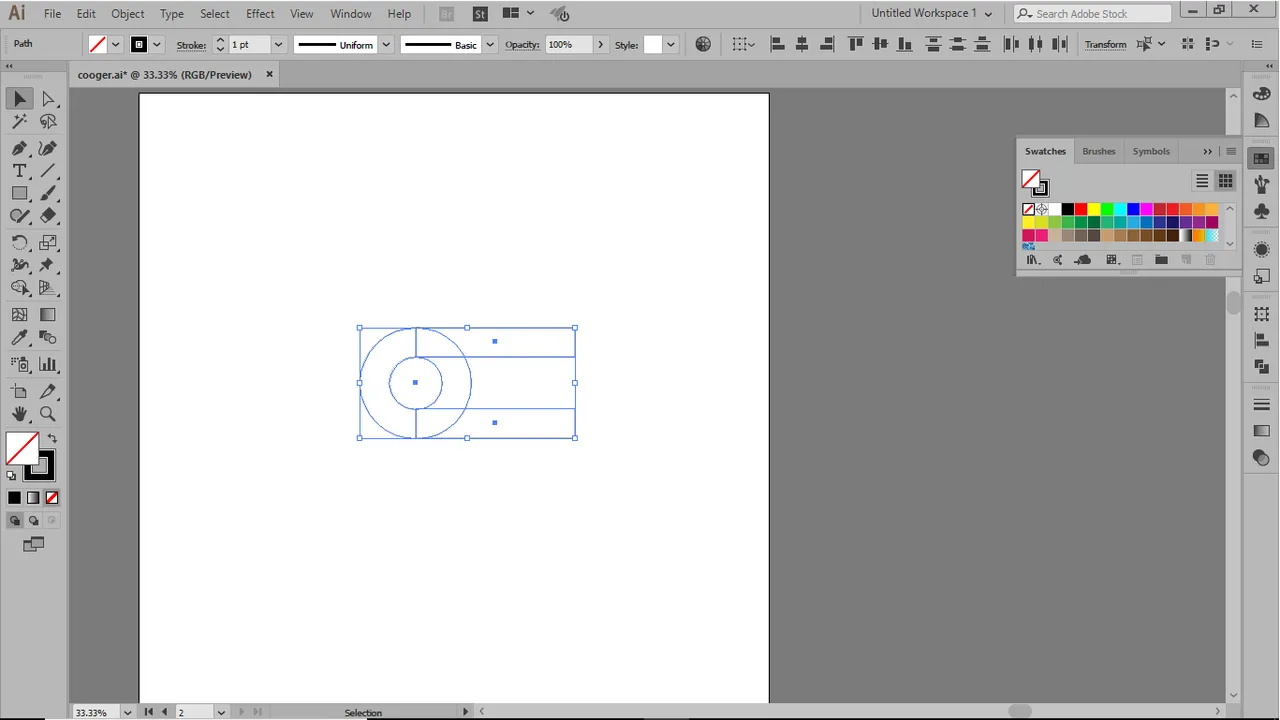1280x720 pixels.
Task: Open fill color dropdown in control bar
Action: click(x=116, y=44)
